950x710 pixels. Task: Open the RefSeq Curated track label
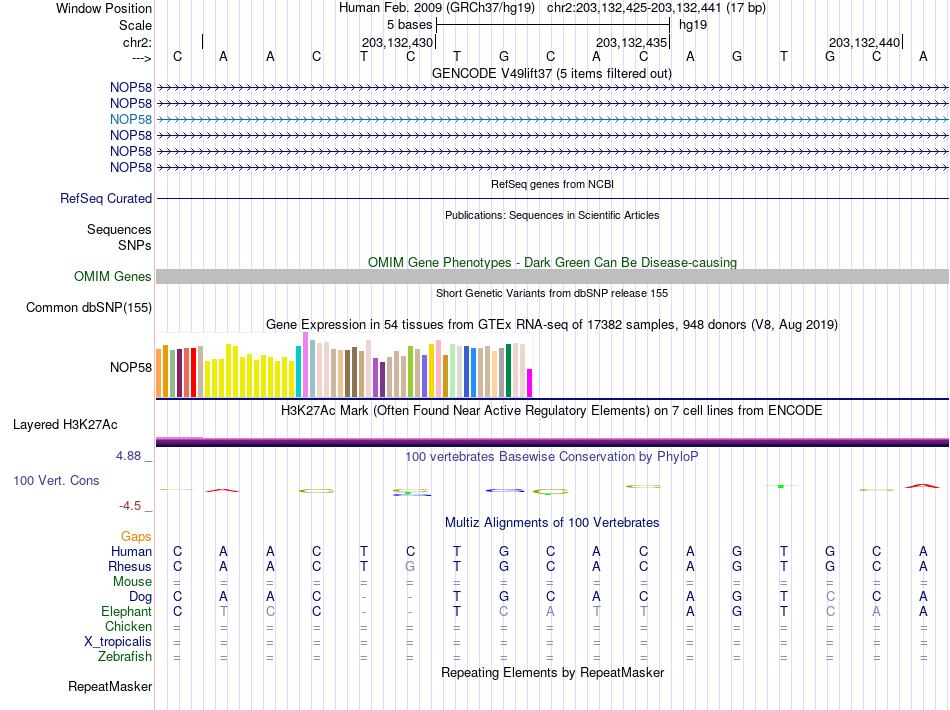tap(106, 198)
